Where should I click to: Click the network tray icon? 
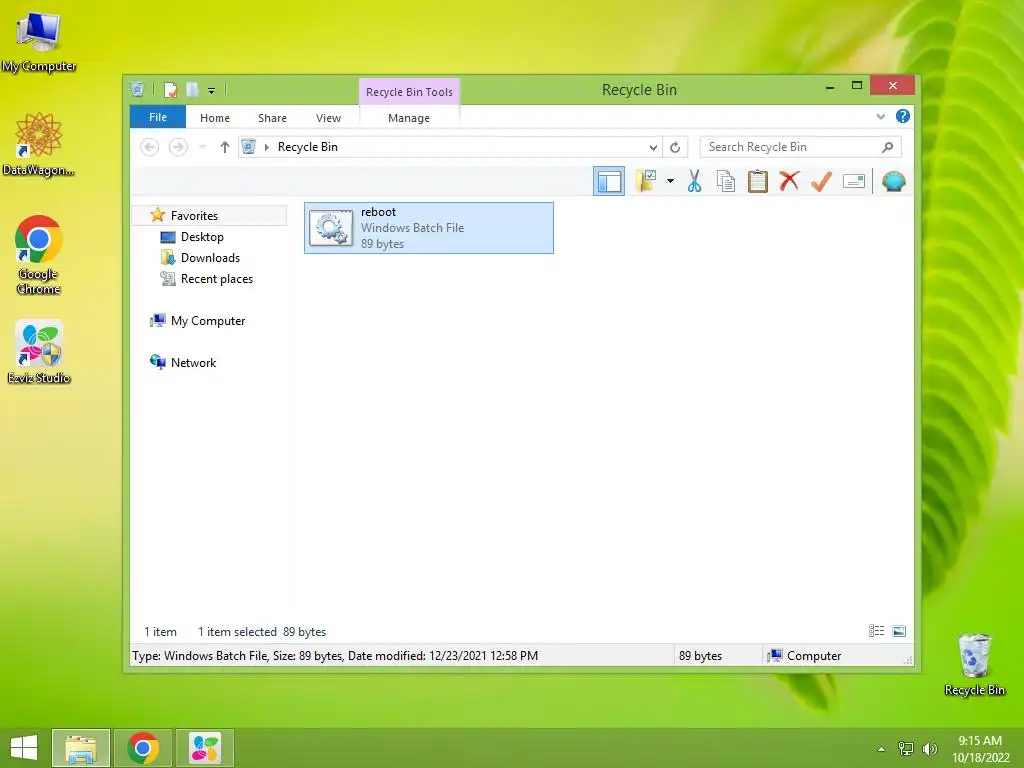(906, 749)
